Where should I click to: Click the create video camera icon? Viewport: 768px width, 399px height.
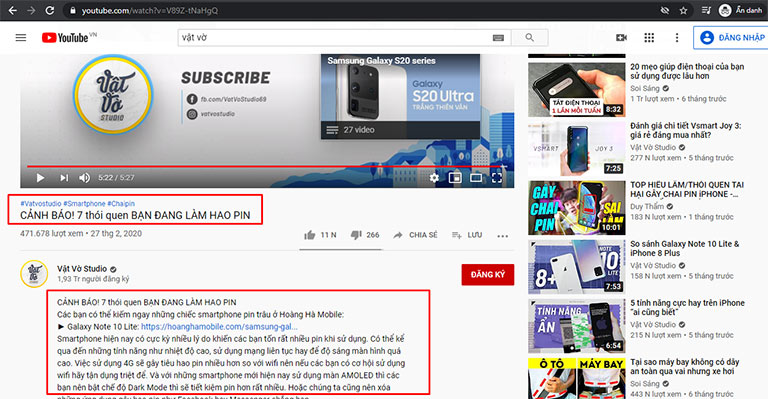click(x=621, y=38)
